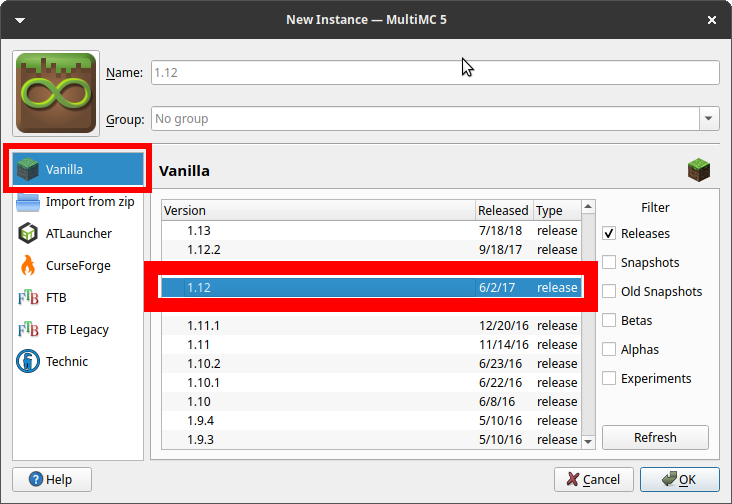Screen dimensions: 732x504
Task: Click the Refresh button
Action: [x=655, y=437]
